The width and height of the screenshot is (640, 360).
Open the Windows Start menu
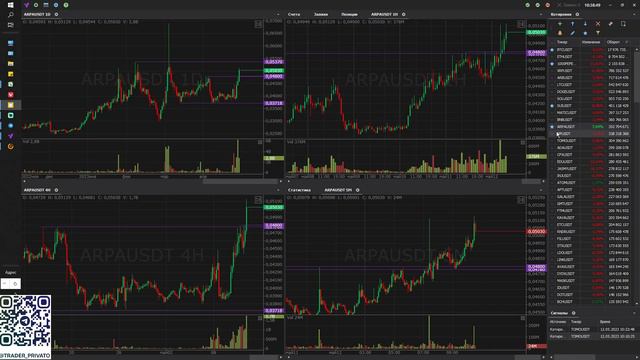[x=11, y=5]
